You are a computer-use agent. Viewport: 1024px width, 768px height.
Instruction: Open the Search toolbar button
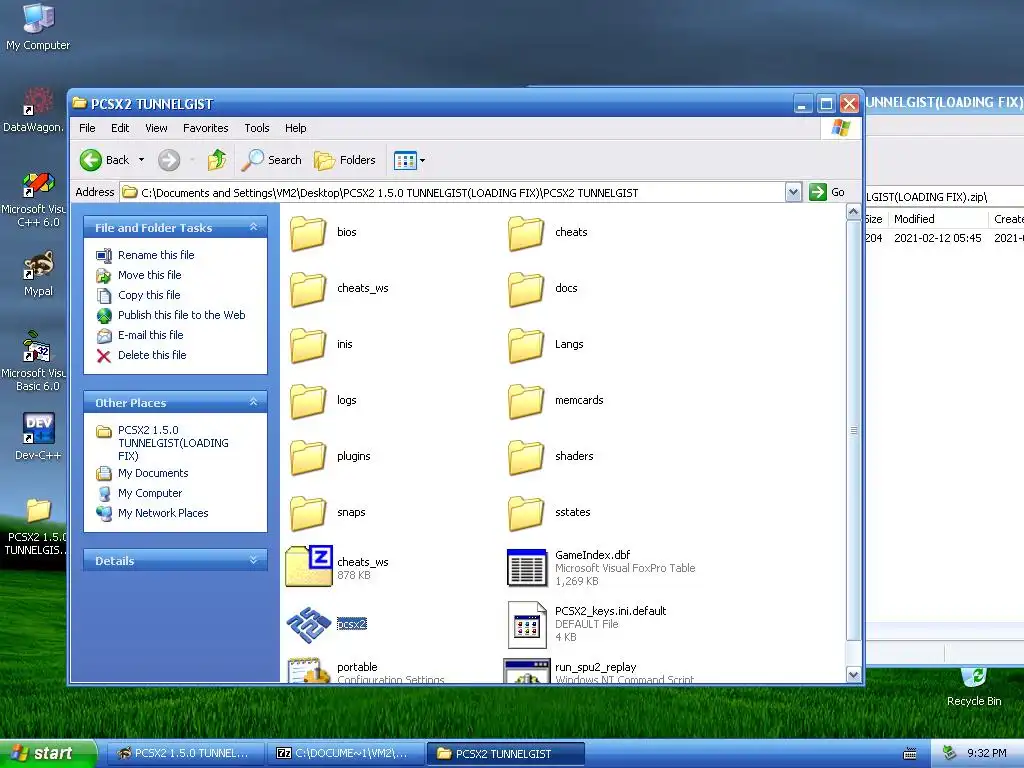272,160
